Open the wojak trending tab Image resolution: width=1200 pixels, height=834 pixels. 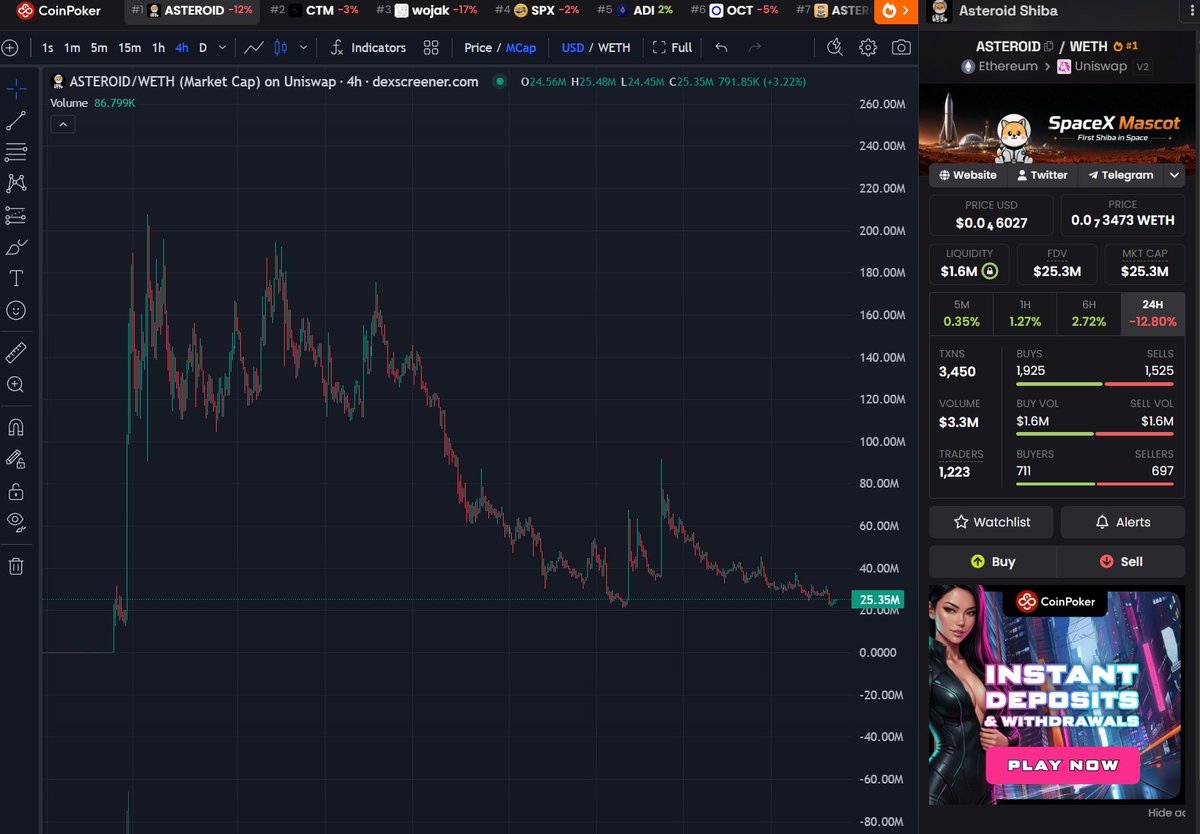[x=426, y=10]
